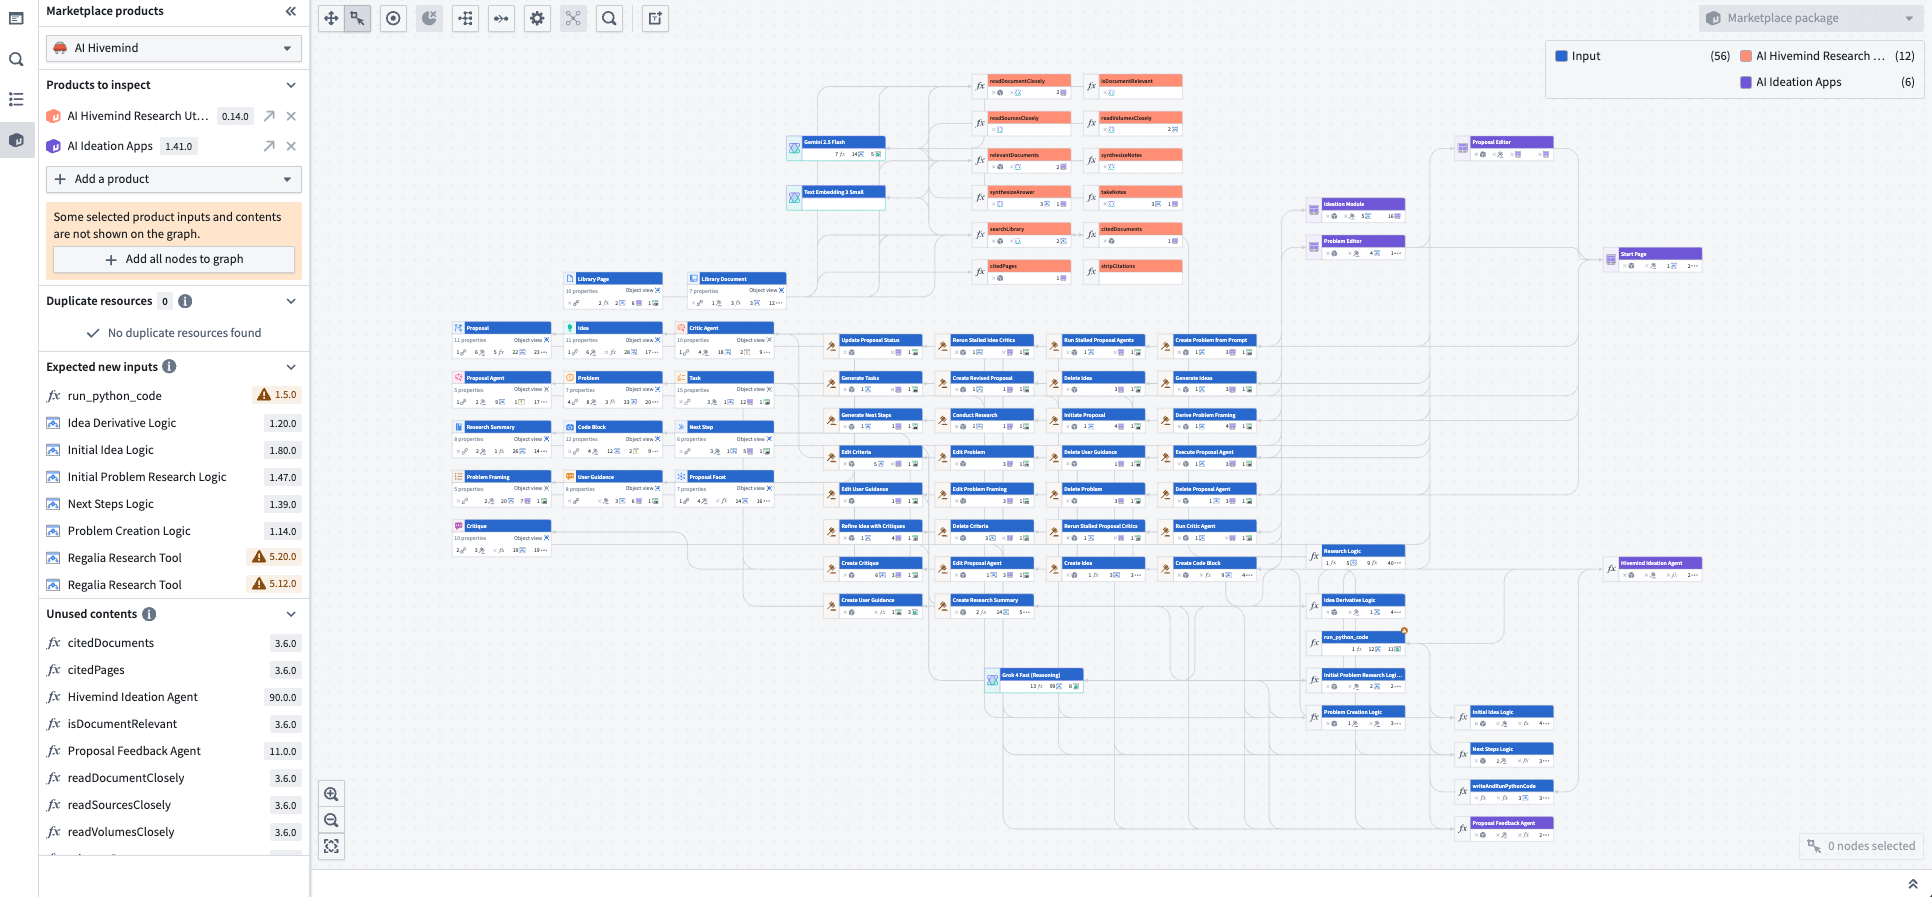This screenshot has height=897, width=1932.
Task: Select the pan/move canvas tool
Action: click(x=331, y=18)
